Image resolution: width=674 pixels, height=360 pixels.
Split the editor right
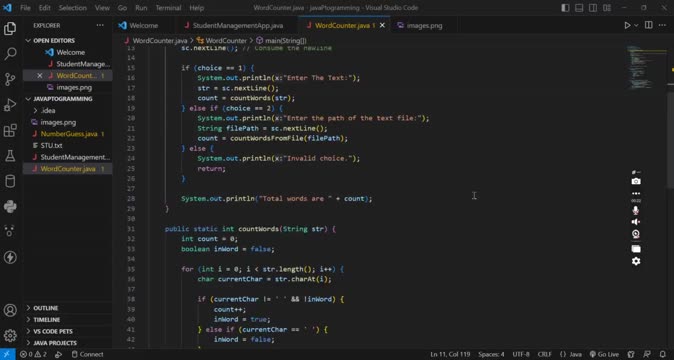tap(649, 25)
